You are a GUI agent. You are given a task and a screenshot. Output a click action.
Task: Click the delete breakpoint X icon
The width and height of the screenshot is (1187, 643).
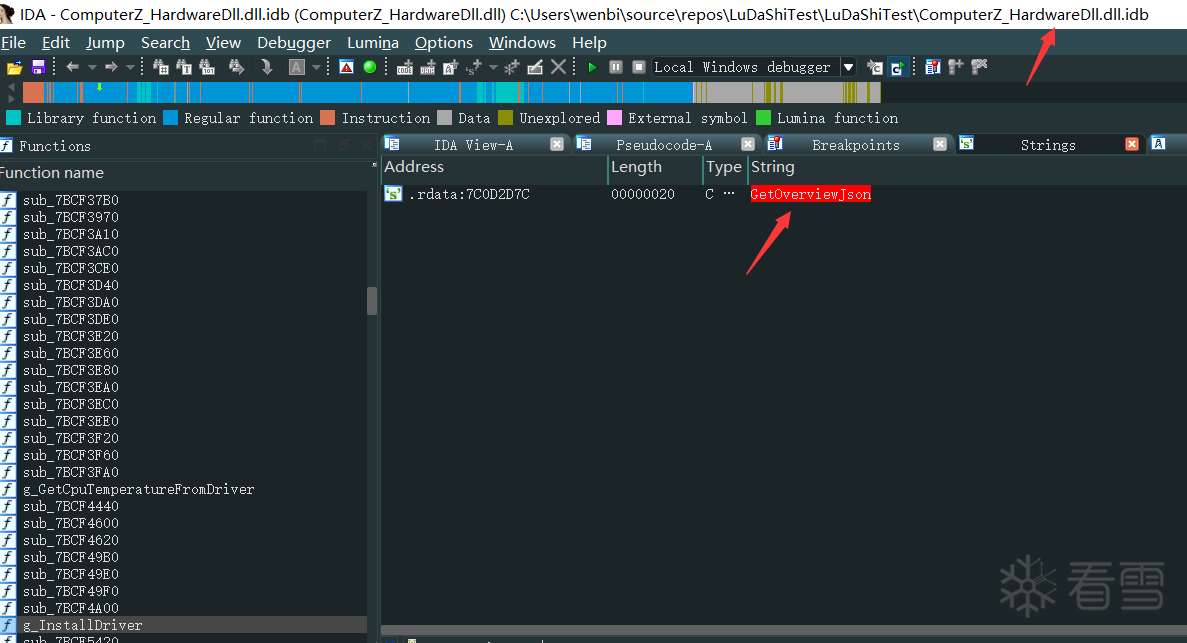click(980, 67)
